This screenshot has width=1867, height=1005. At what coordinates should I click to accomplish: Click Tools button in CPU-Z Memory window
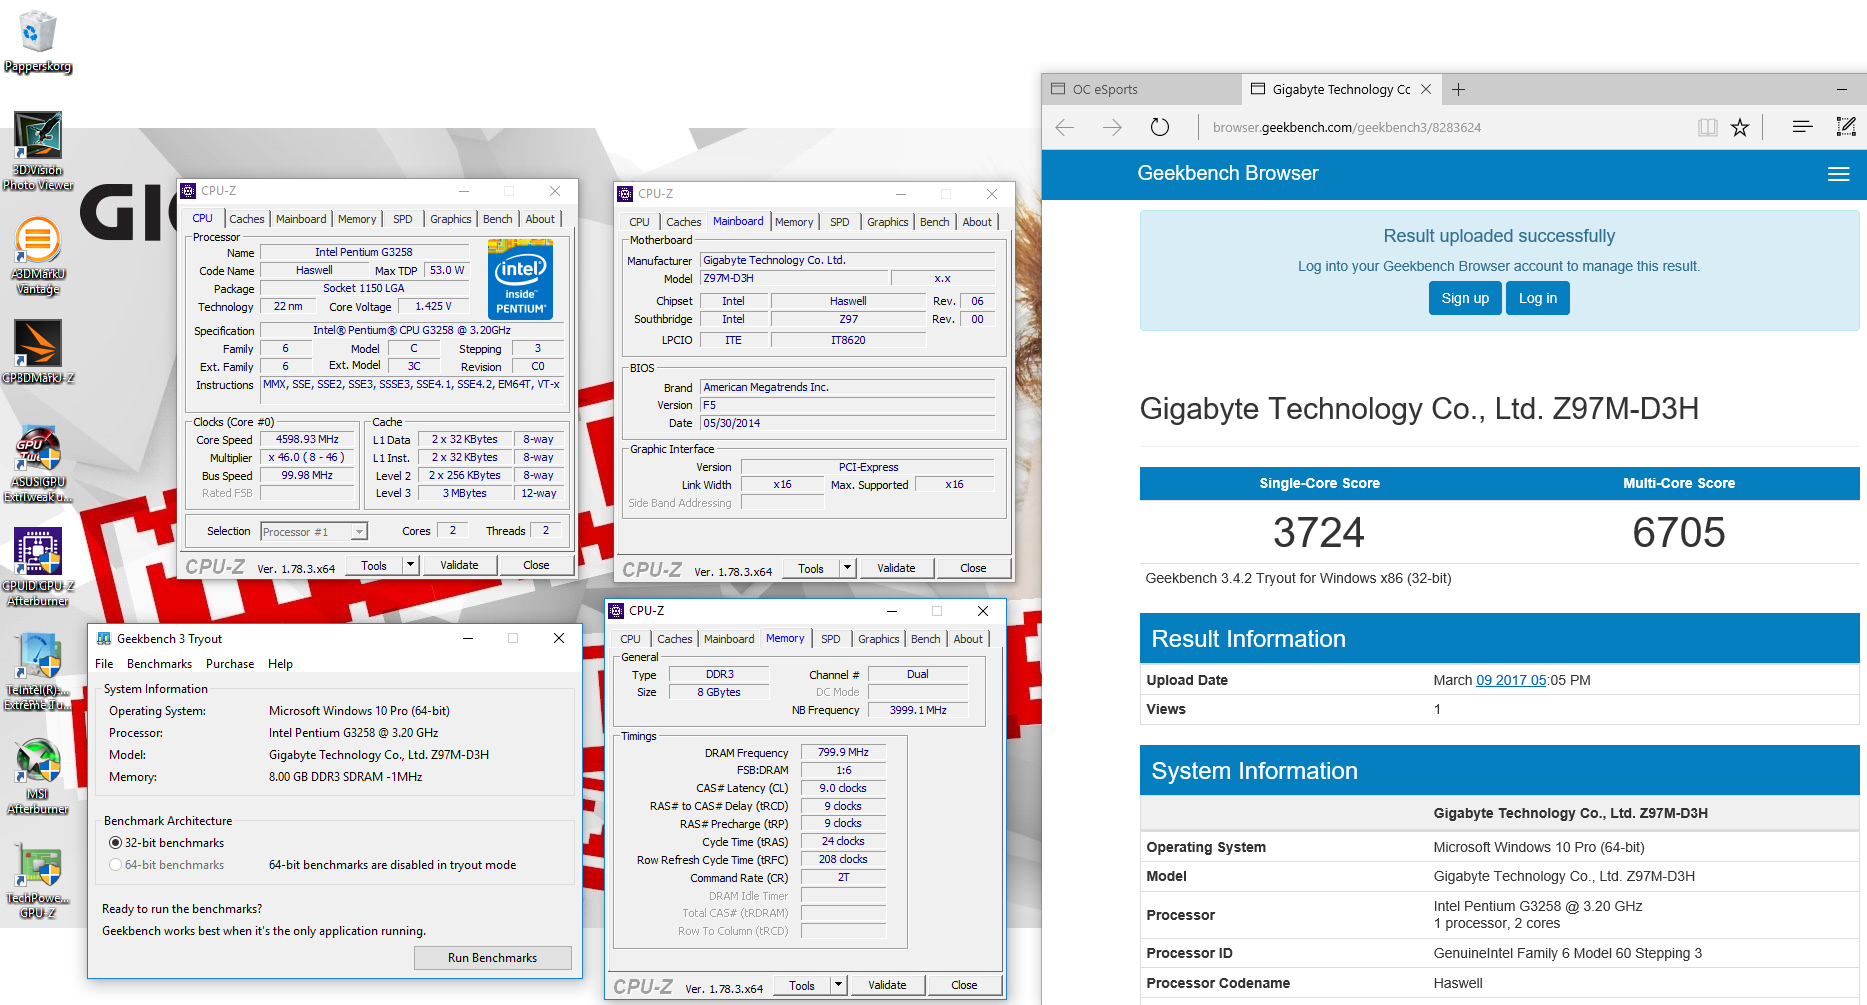(x=802, y=985)
